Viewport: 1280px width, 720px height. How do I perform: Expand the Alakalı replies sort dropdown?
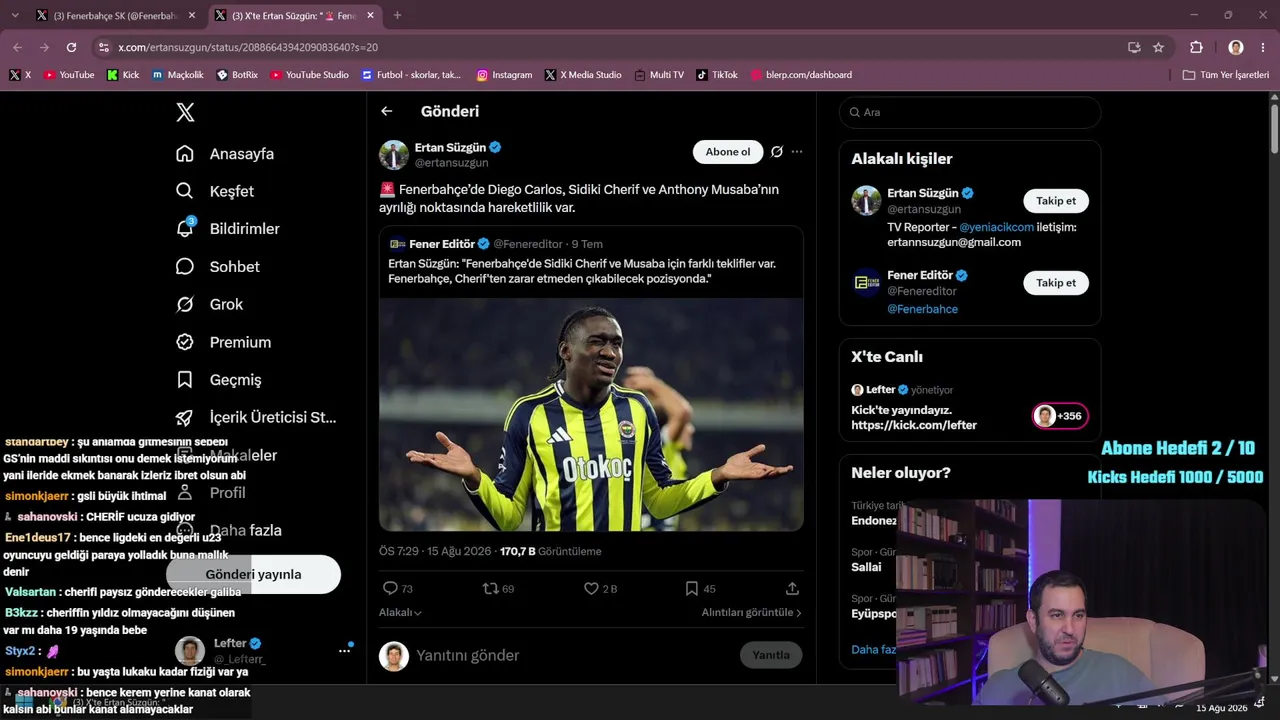pyautogui.click(x=400, y=613)
